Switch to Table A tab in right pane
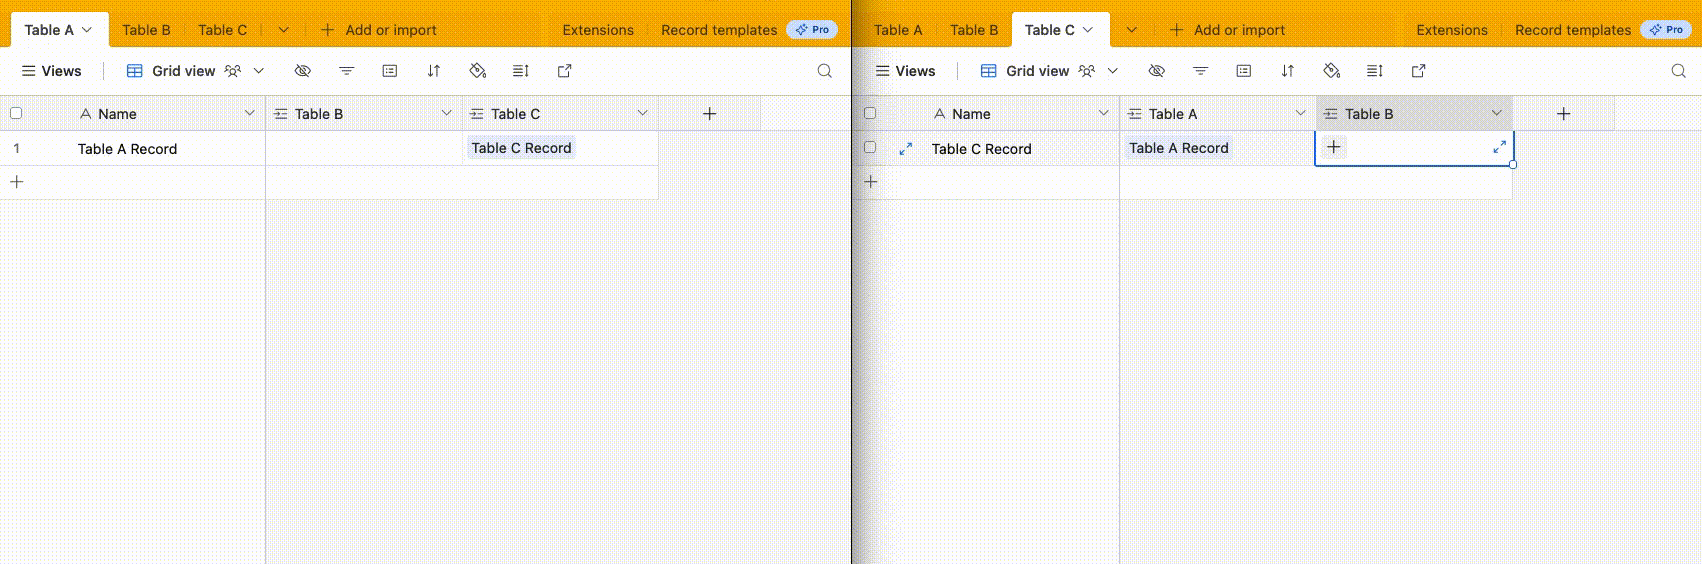This screenshot has height=564, width=1702. click(898, 30)
